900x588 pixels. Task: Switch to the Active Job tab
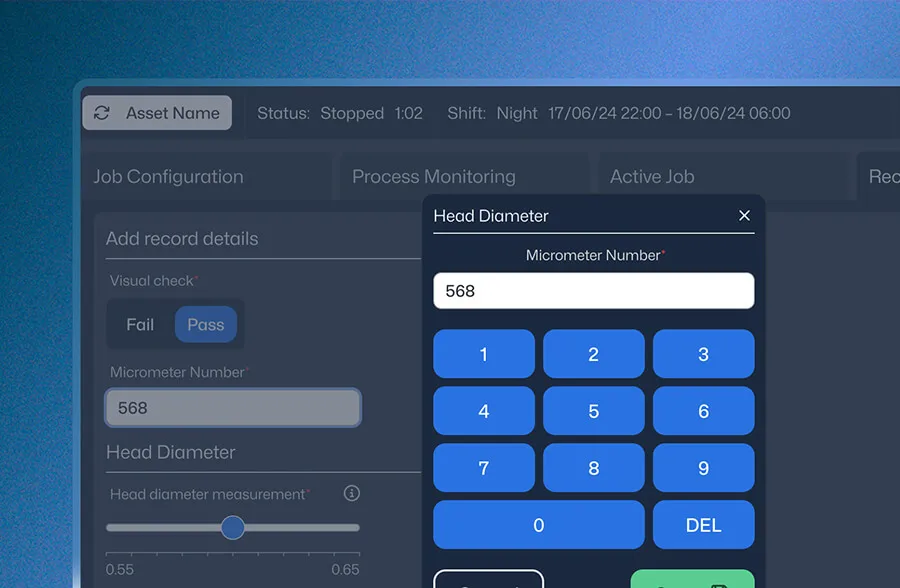(652, 176)
